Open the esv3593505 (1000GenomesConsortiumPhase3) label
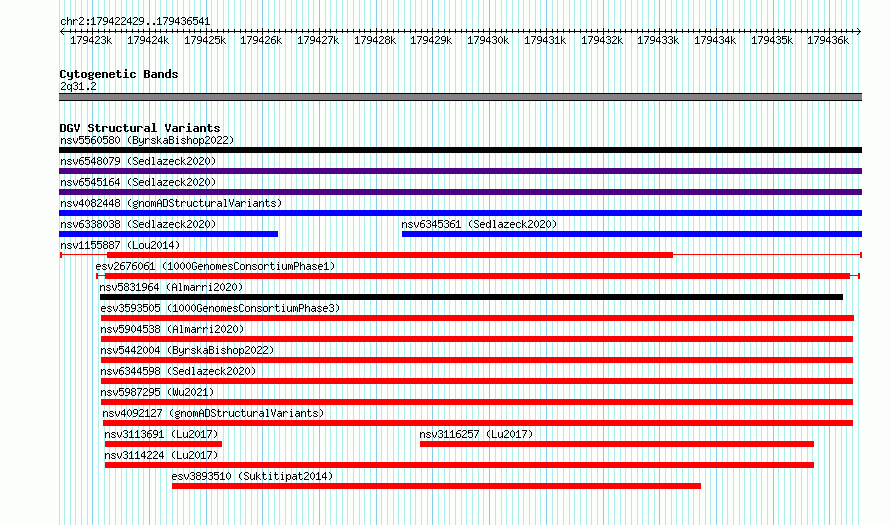 coord(220,308)
